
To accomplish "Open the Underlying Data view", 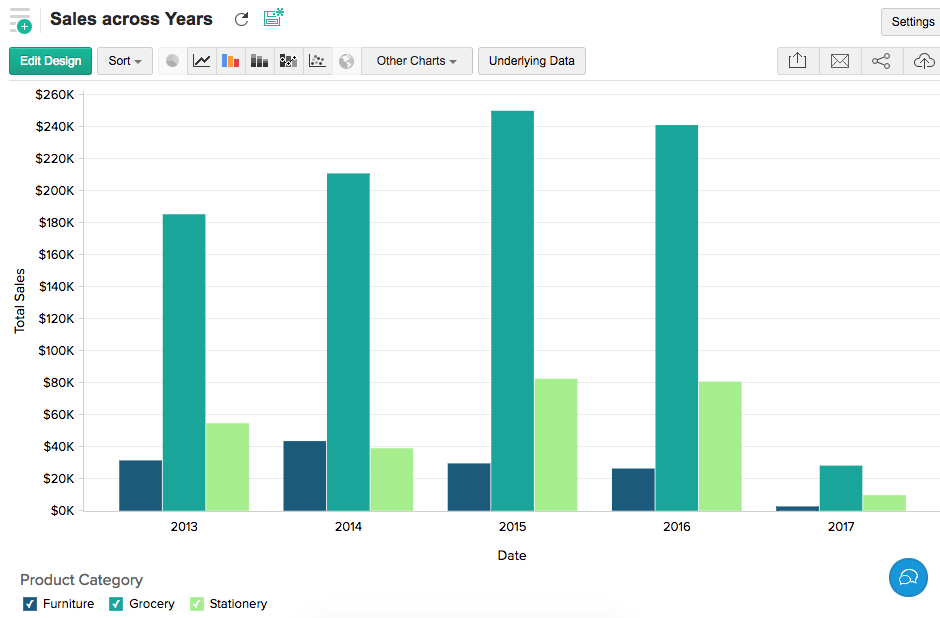I will coord(531,61).
